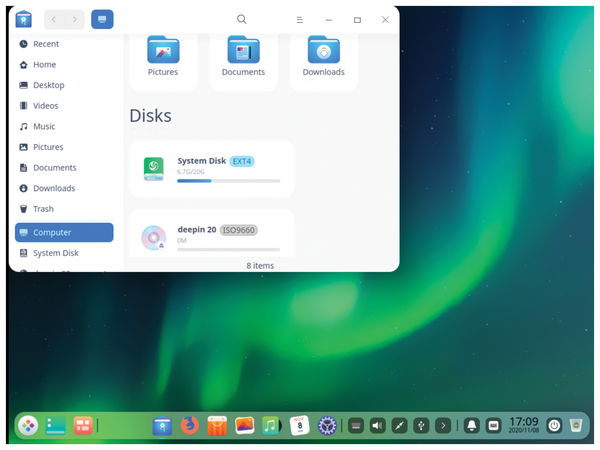Go back with the left arrow
Image resolution: width=600 pixels, height=450 pixels.
(x=54, y=19)
